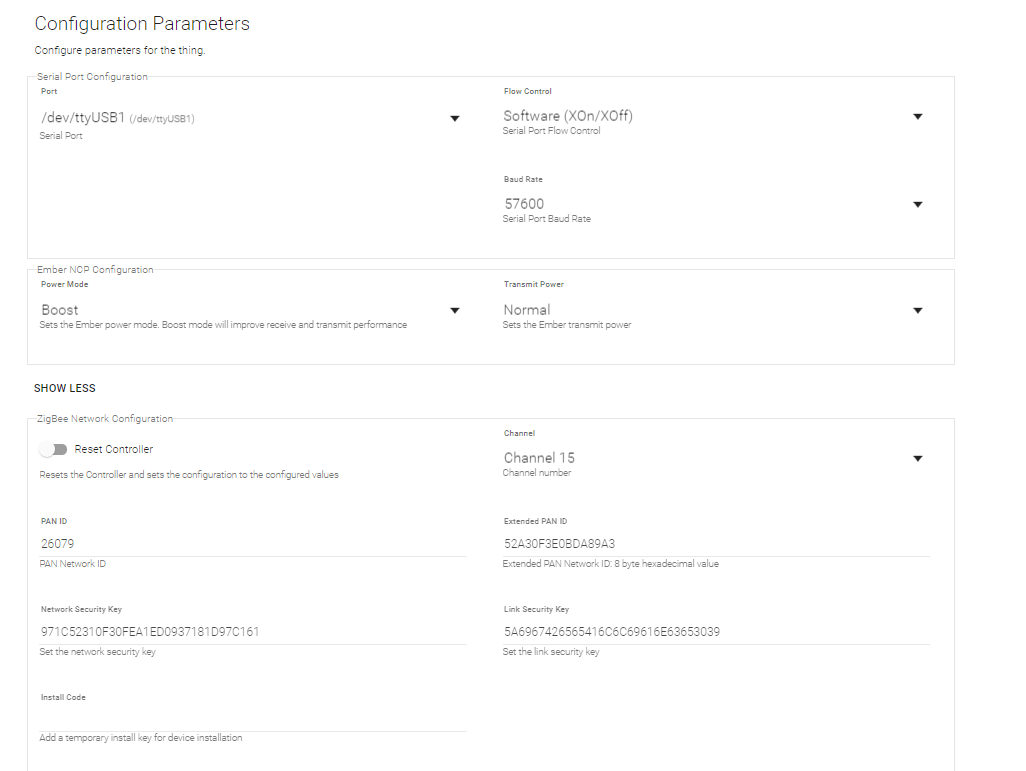
Task: Click the Reset Controller label text
Action: tap(114, 450)
